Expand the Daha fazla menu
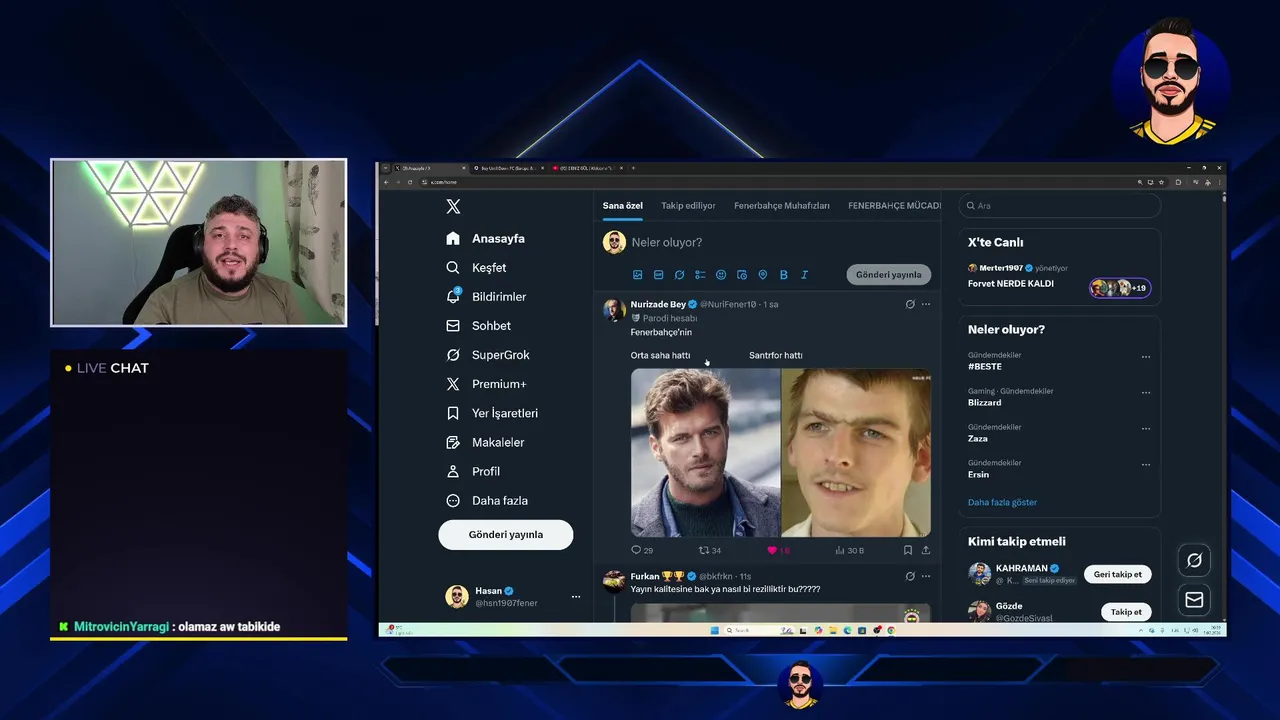 click(486, 500)
